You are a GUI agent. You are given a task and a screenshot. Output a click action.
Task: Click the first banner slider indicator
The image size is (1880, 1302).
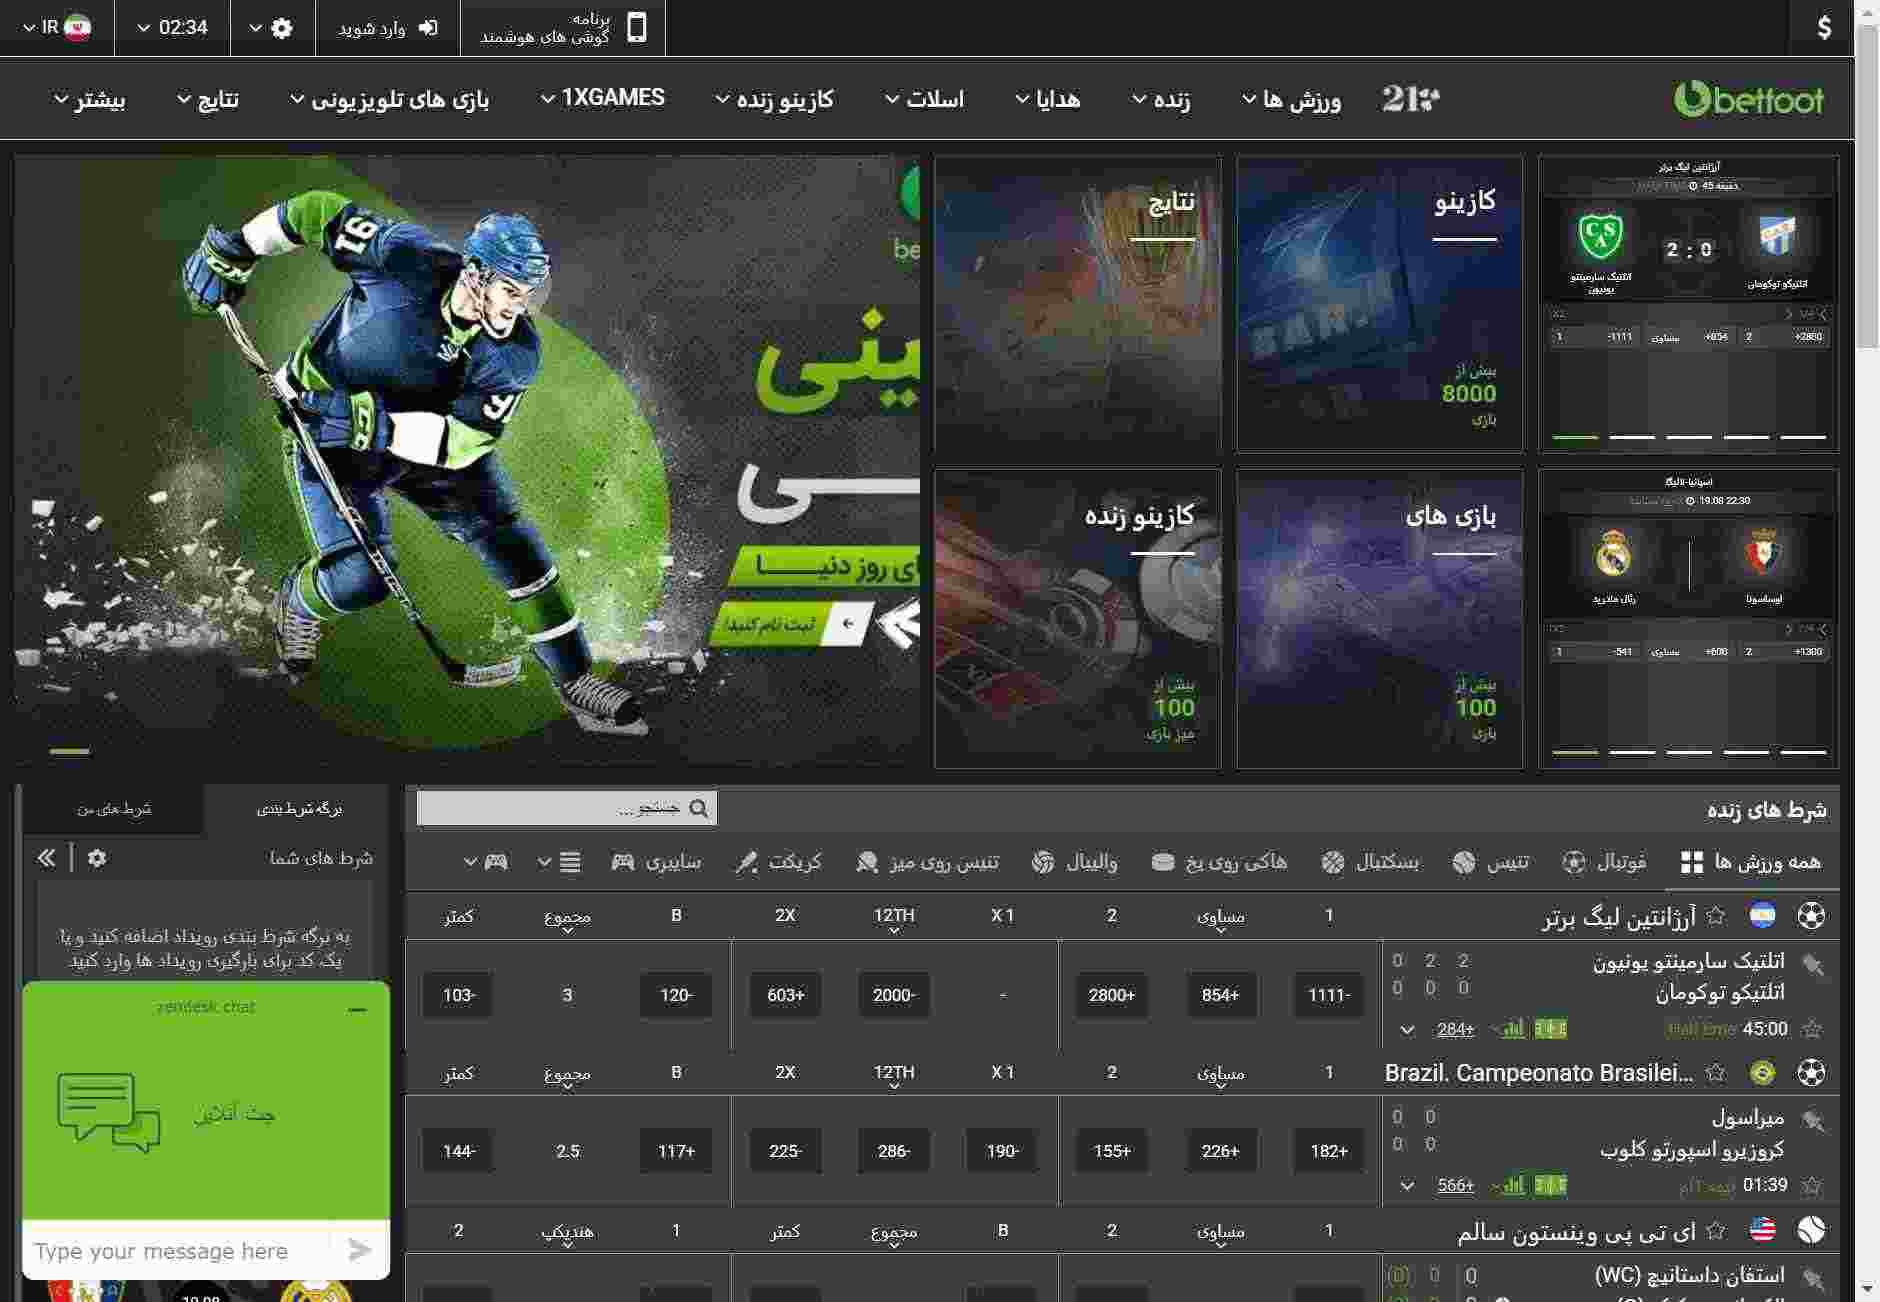point(70,751)
